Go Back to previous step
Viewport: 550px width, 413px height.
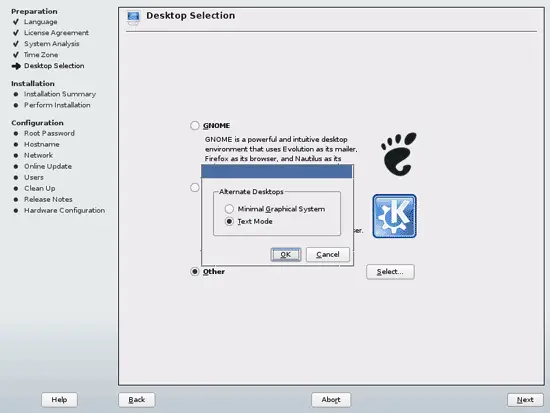click(x=137, y=400)
